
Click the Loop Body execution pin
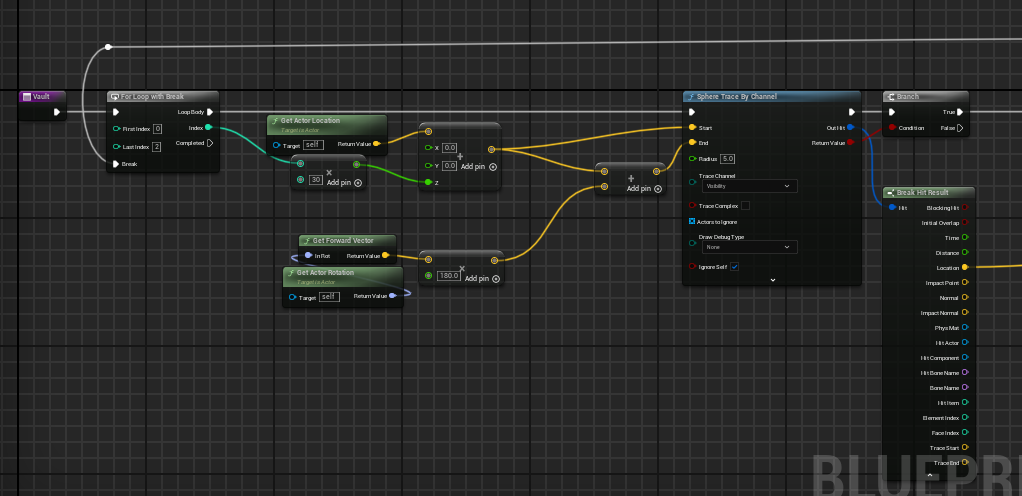coord(209,112)
